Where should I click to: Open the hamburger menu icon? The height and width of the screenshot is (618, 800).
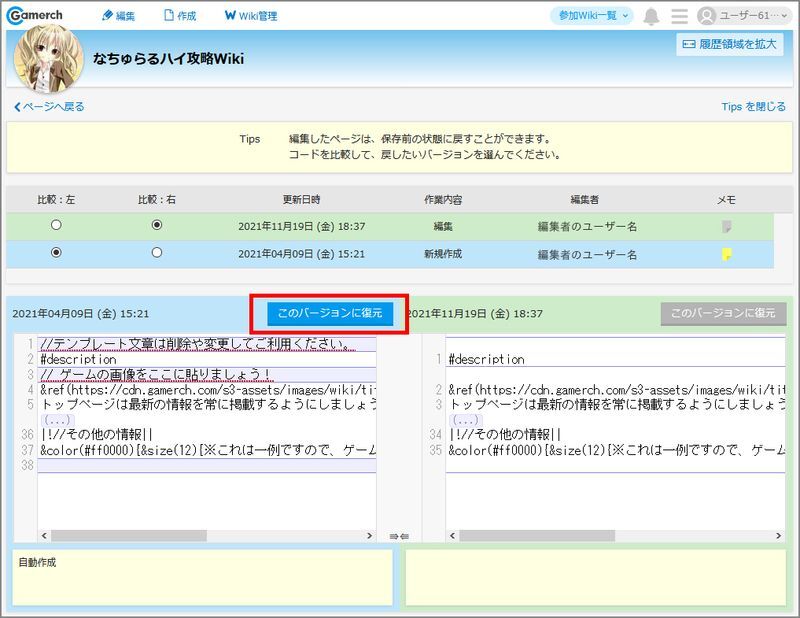point(680,16)
